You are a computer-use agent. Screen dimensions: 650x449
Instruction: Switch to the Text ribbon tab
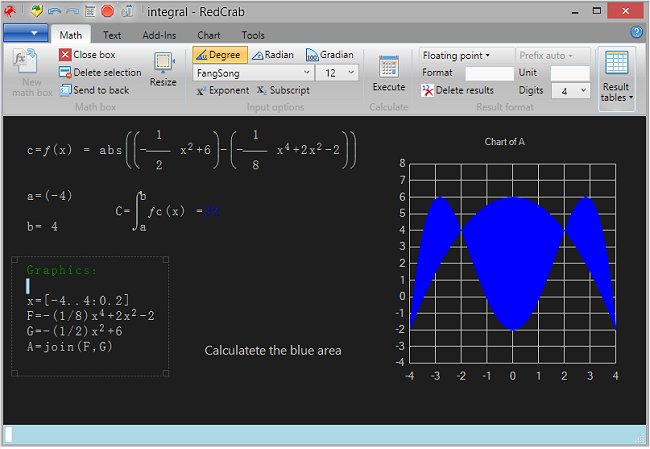(x=112, y=35)
